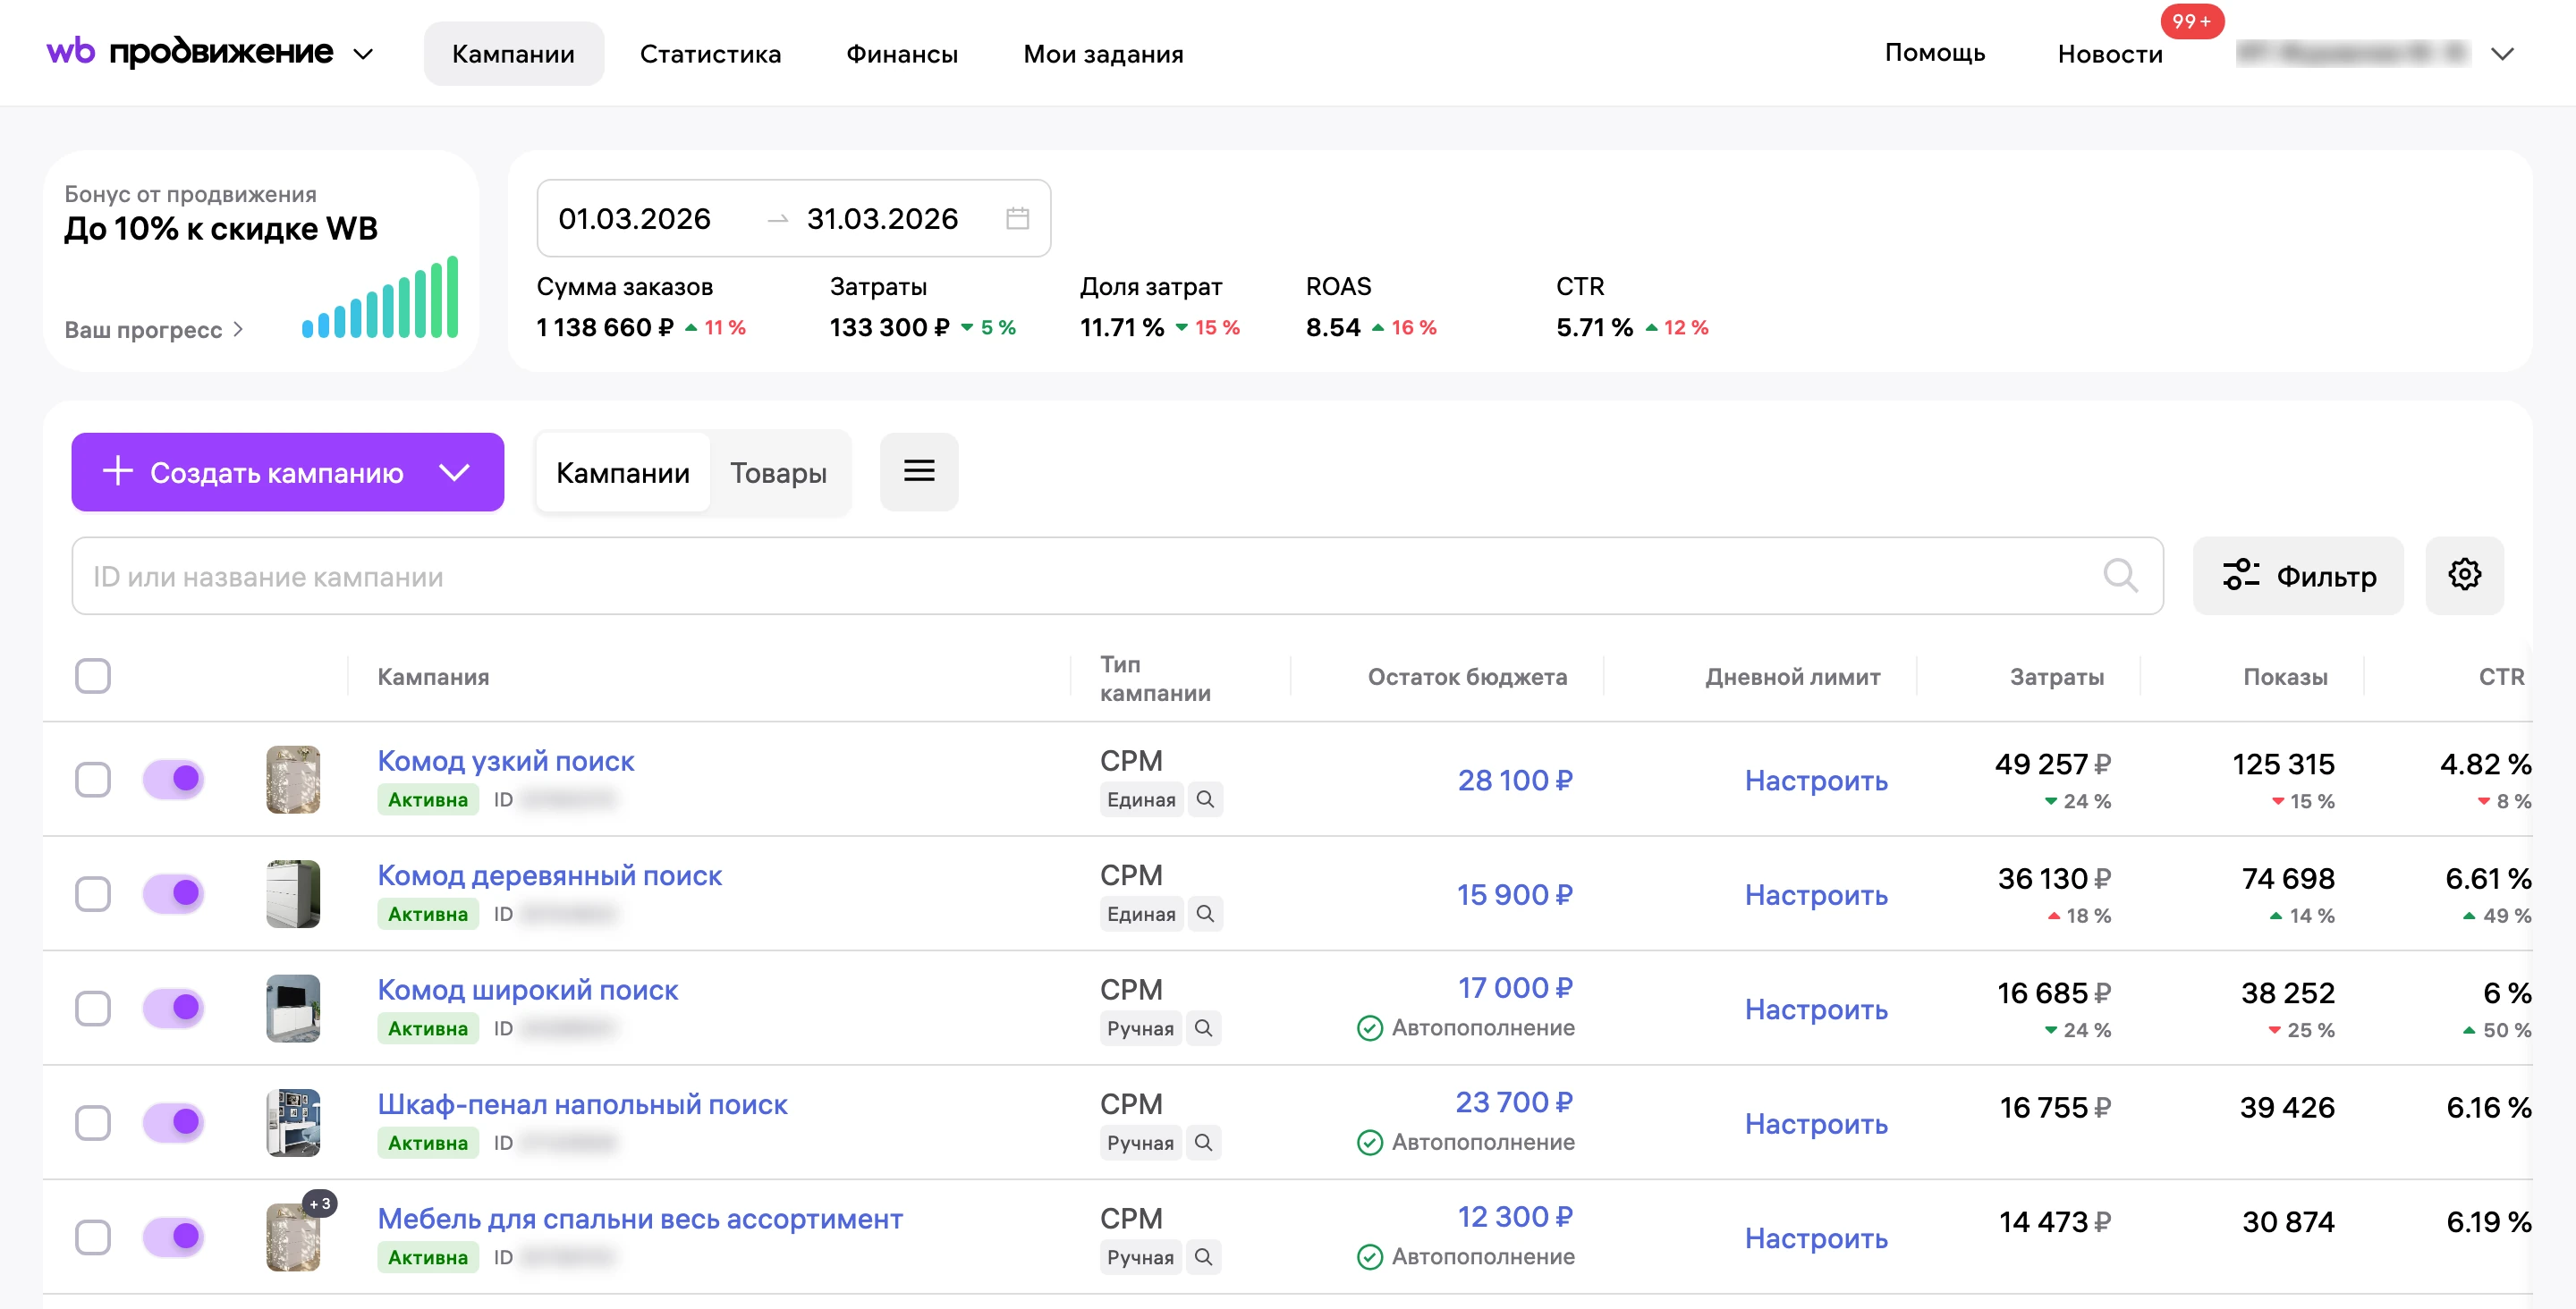Click search icon next to Единая in Комод узкий row
The height and width of the screenshot is (1309, 2576).
point(1205,799)
